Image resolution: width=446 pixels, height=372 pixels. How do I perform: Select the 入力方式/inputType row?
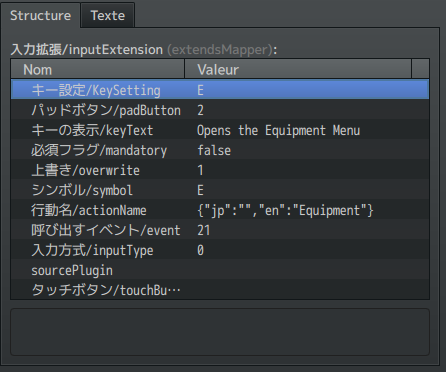220,250
